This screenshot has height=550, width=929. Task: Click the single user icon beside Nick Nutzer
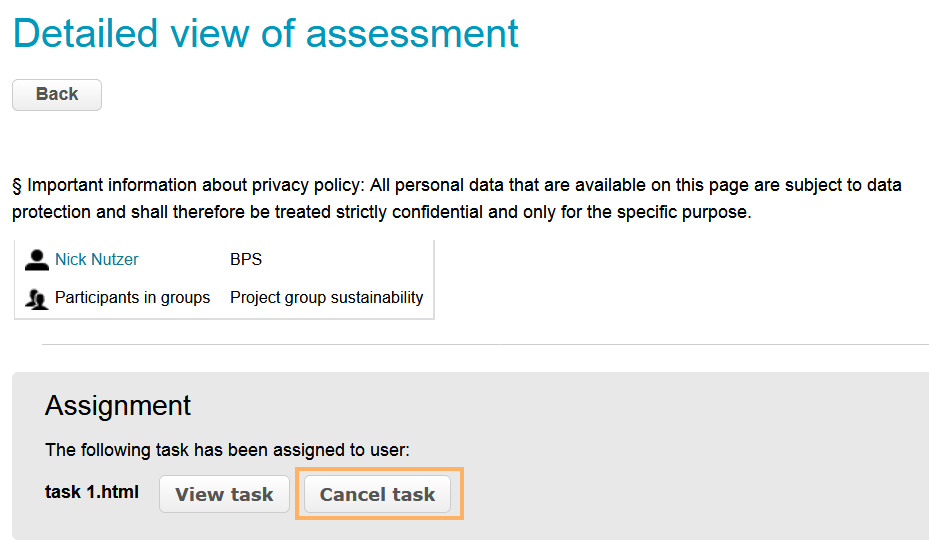click(x=37, y=260)
